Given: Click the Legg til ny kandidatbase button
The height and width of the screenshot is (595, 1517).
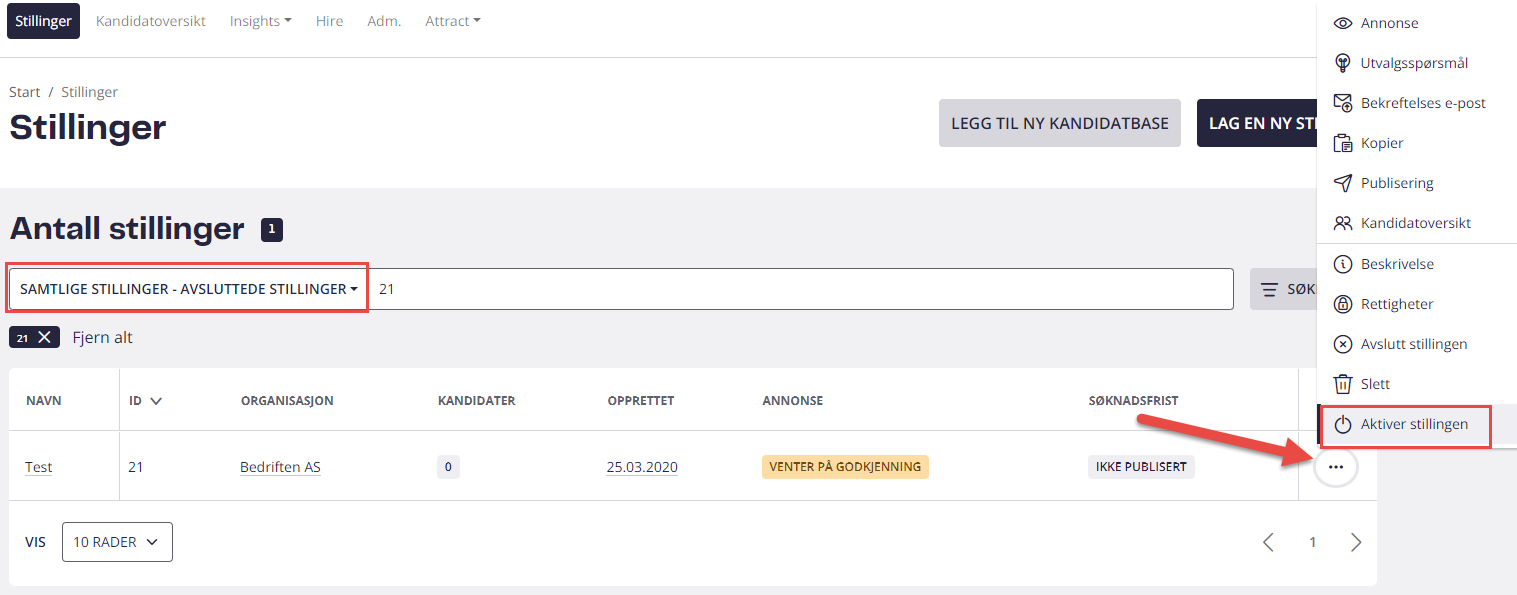Looking at the screenshot, I should point(1060,124).
